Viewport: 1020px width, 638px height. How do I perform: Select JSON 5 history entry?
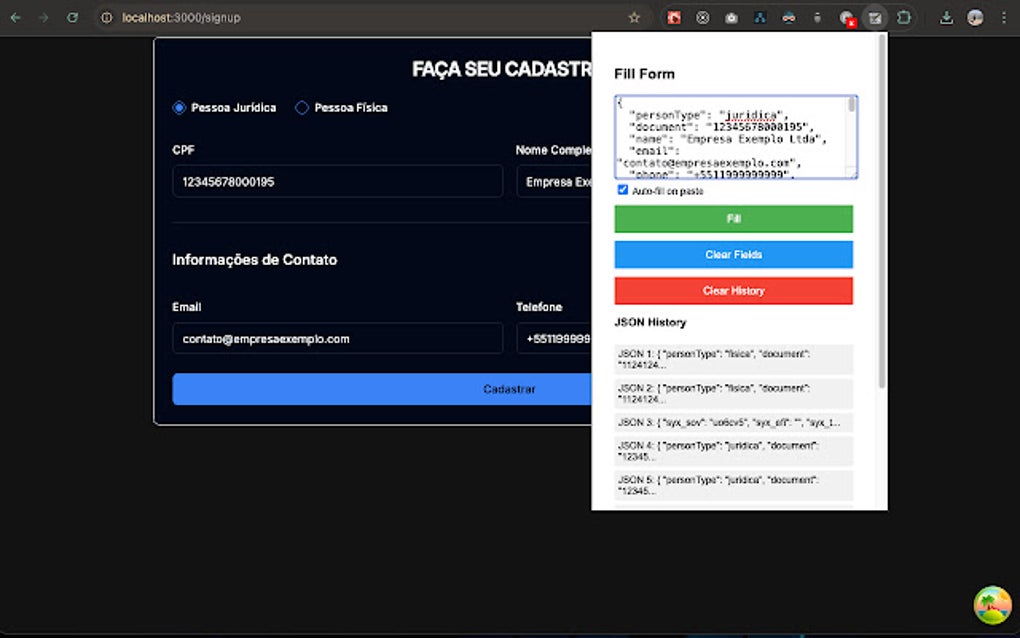click(733, 485)
